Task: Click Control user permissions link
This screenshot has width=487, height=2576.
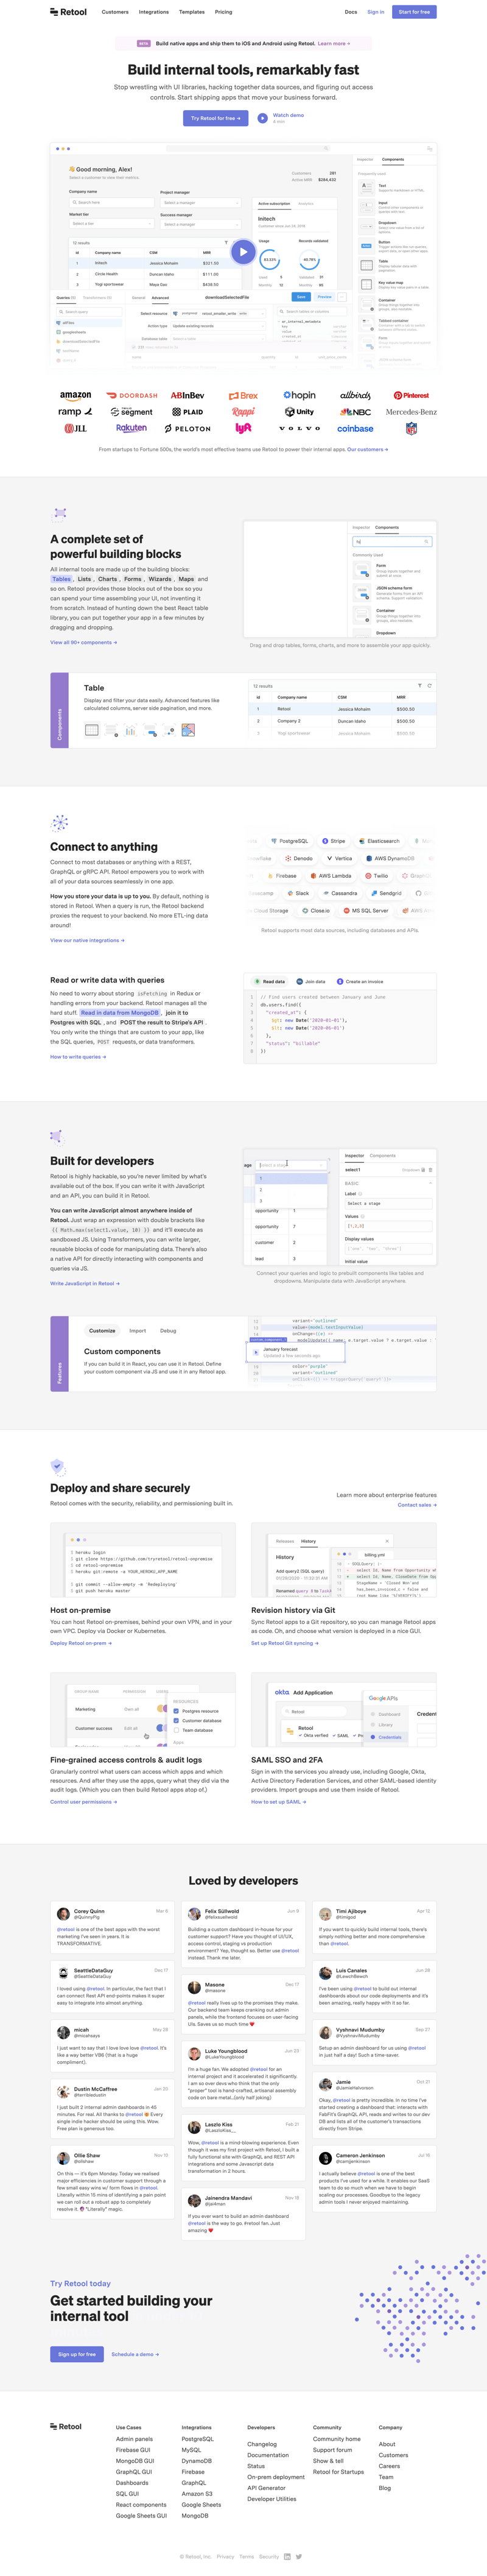Action: tap(84, 1802)
